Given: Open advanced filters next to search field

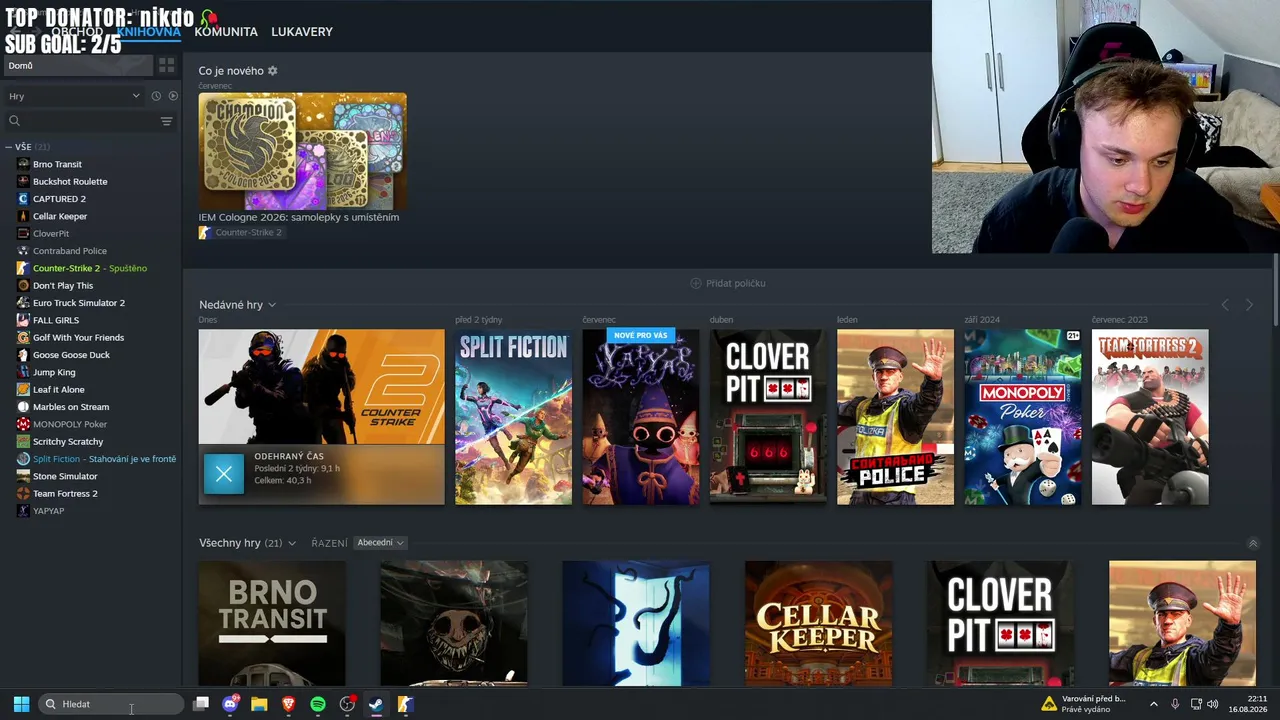Looking at the screenshot, I should click(x=166, y=121).
